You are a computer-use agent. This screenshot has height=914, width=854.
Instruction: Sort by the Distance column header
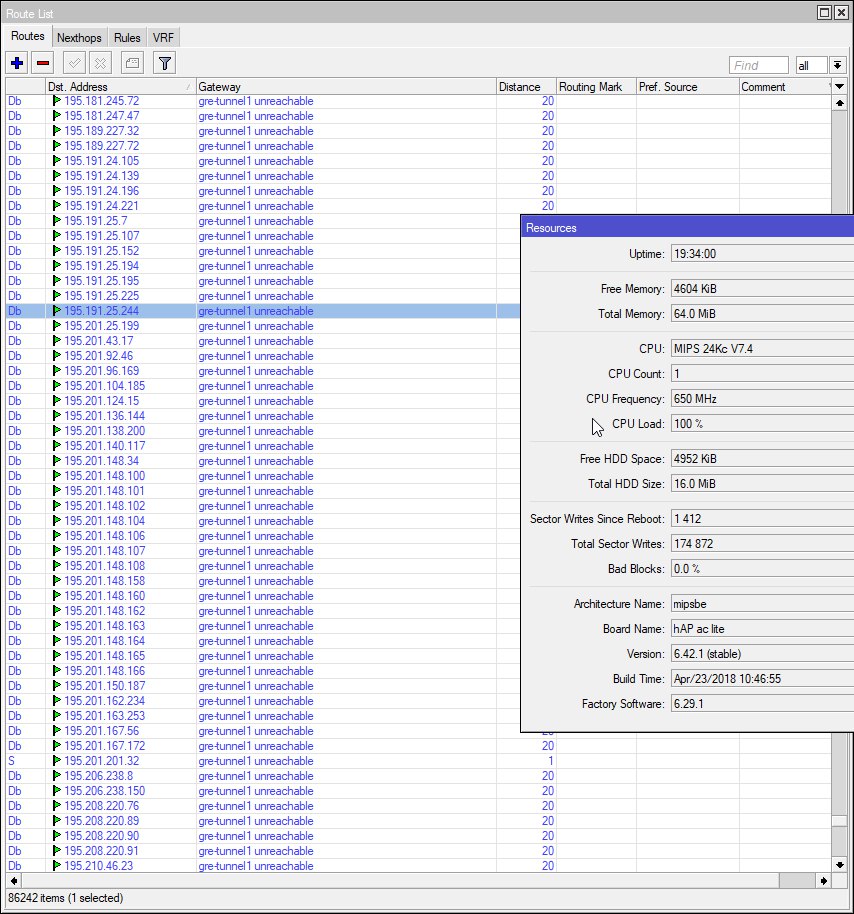click(x=526, y=87)
